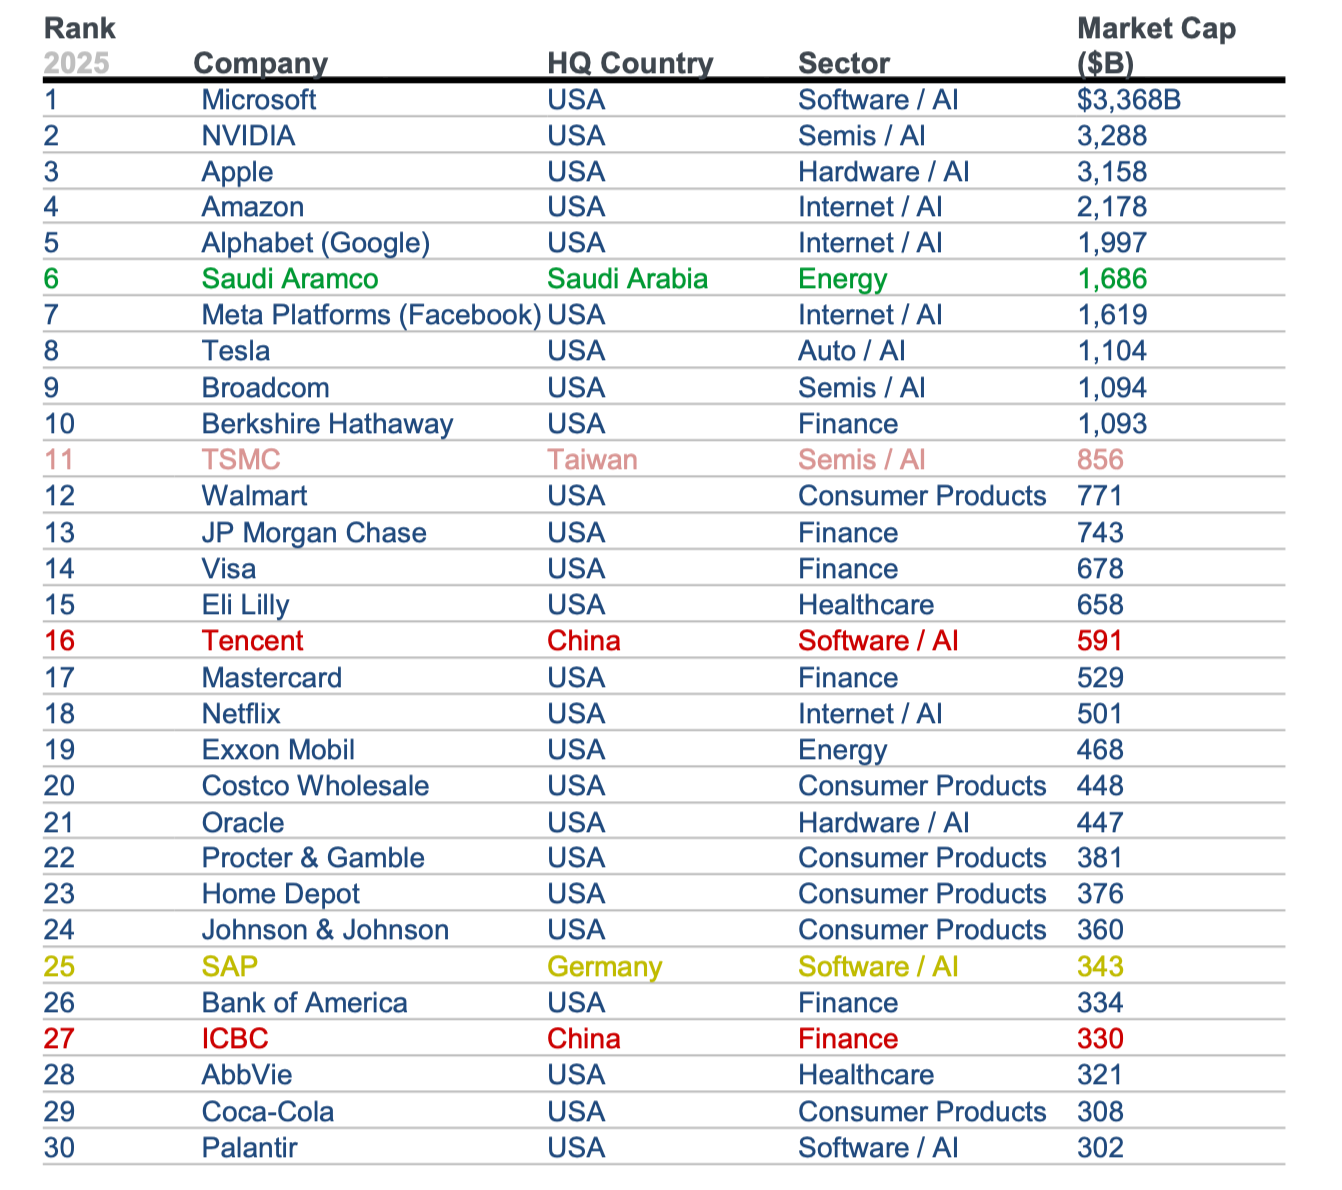The width and height of the screenshot is (1342, 1190).
Task: Click the HQ Country column header
Action: 630,63
